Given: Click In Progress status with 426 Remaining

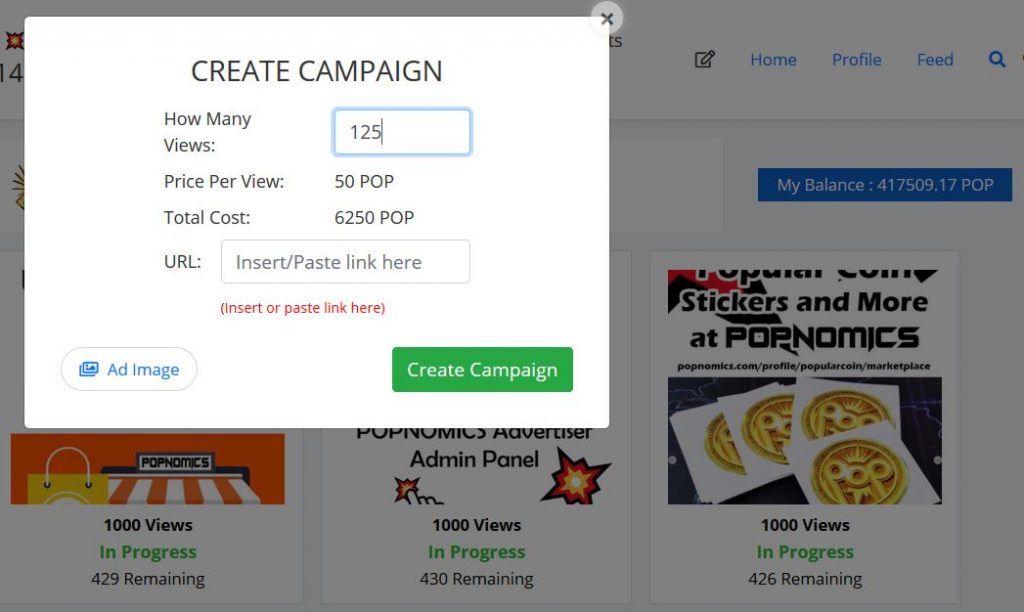Looking at the screenshot, I should 805,552.
